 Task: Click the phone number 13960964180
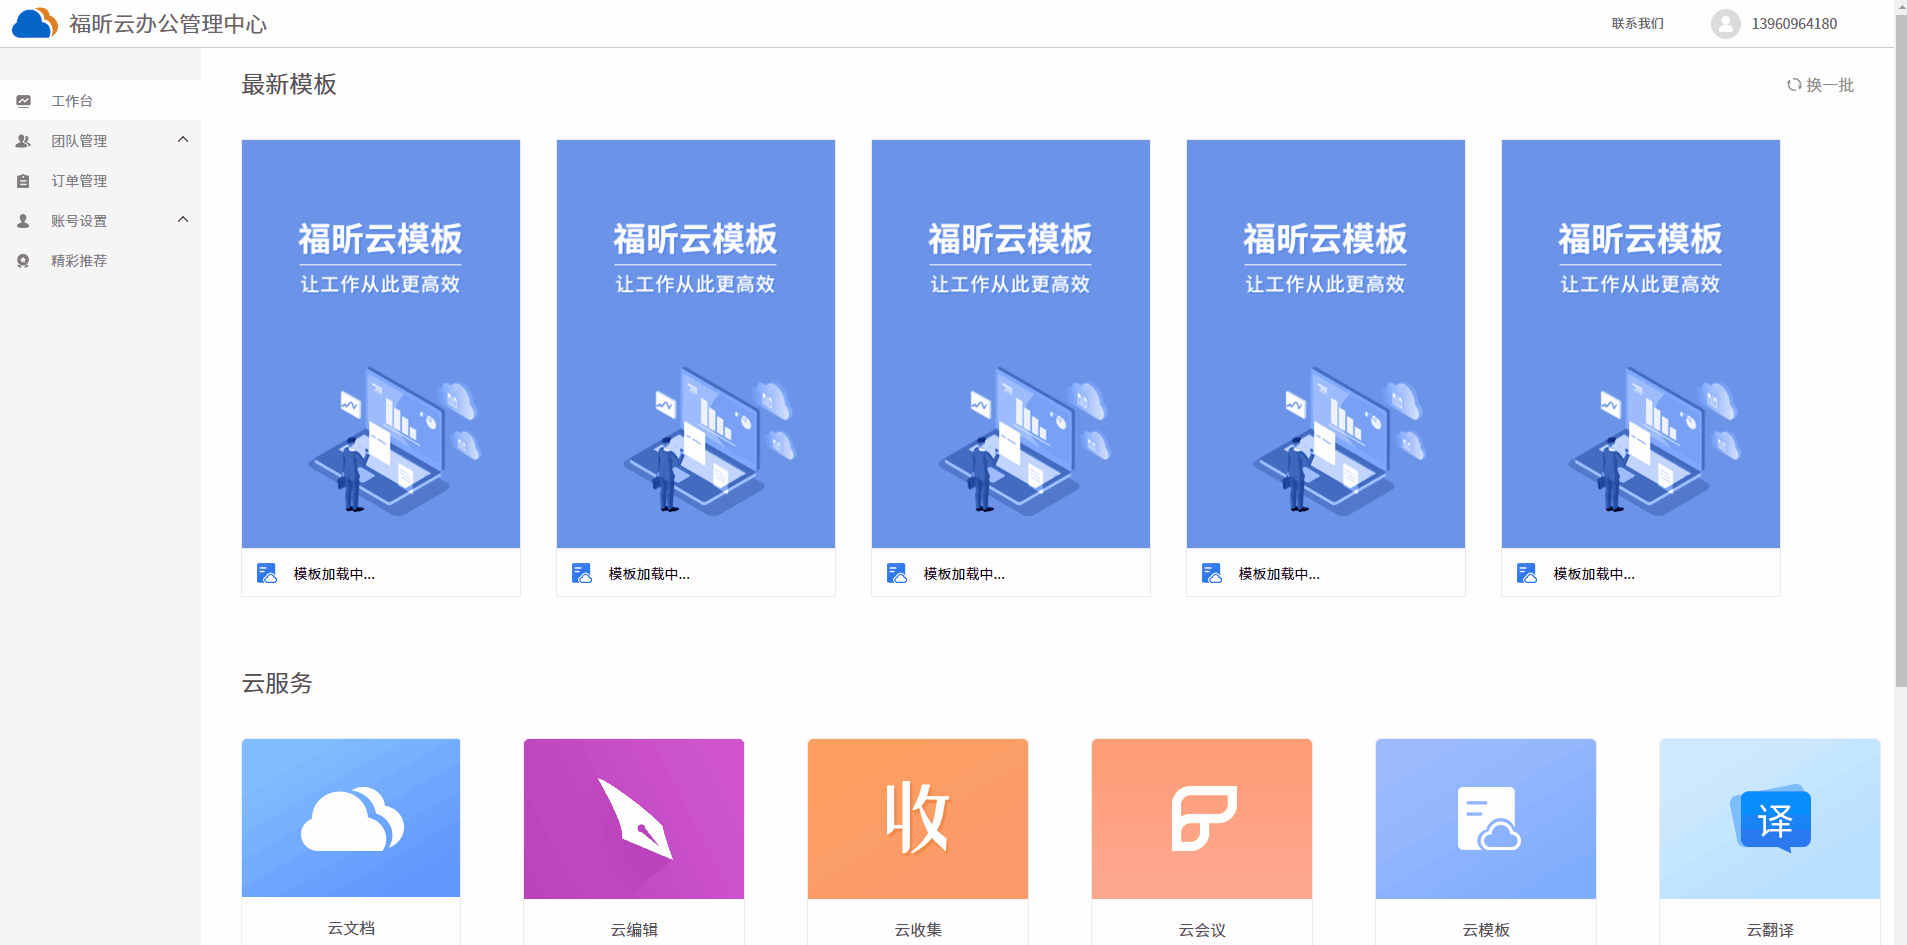coord(1793,23)
